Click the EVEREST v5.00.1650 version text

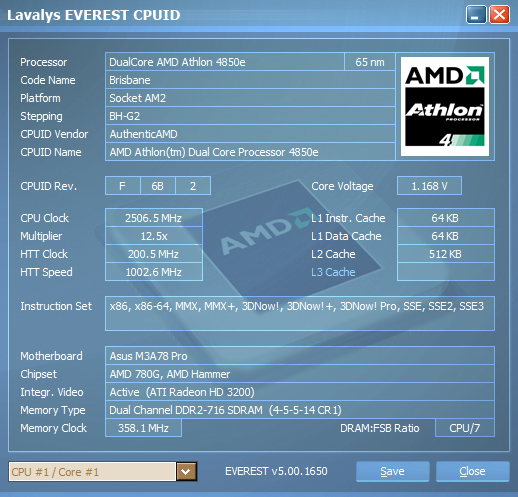pos(276,471)
